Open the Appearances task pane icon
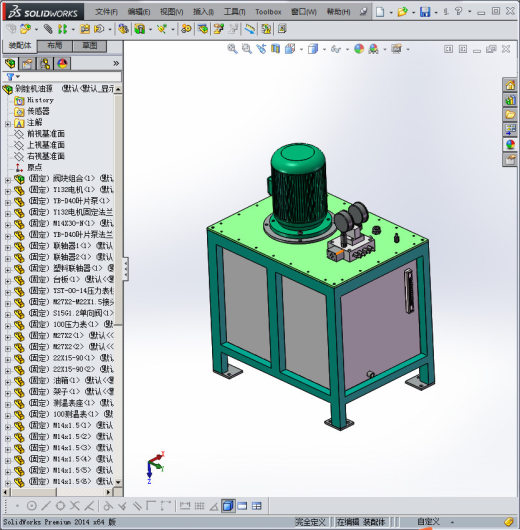 510,145
